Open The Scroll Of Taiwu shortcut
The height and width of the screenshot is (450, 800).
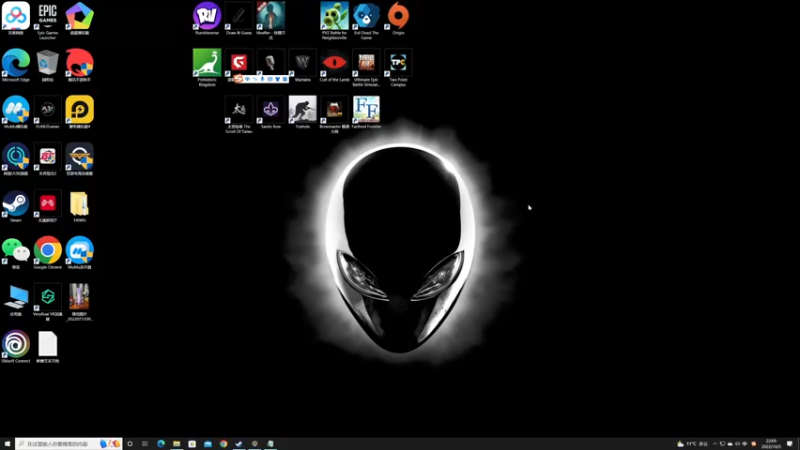239,114
